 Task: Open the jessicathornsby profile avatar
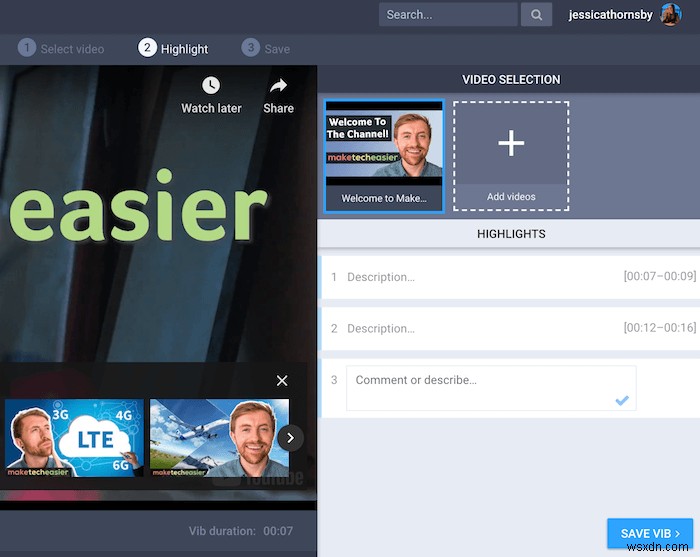coord(670,14)
